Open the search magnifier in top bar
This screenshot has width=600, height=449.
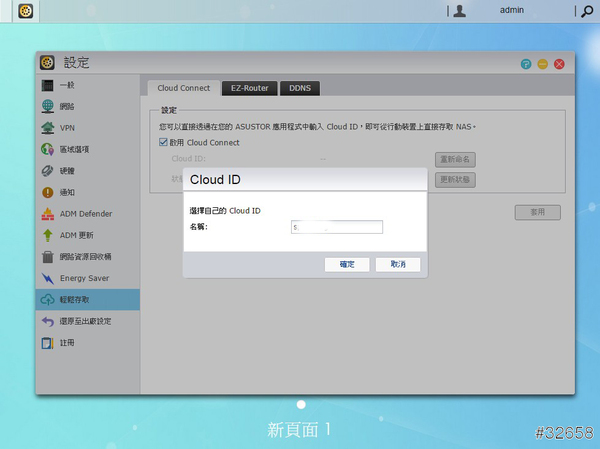click(587, 11)
